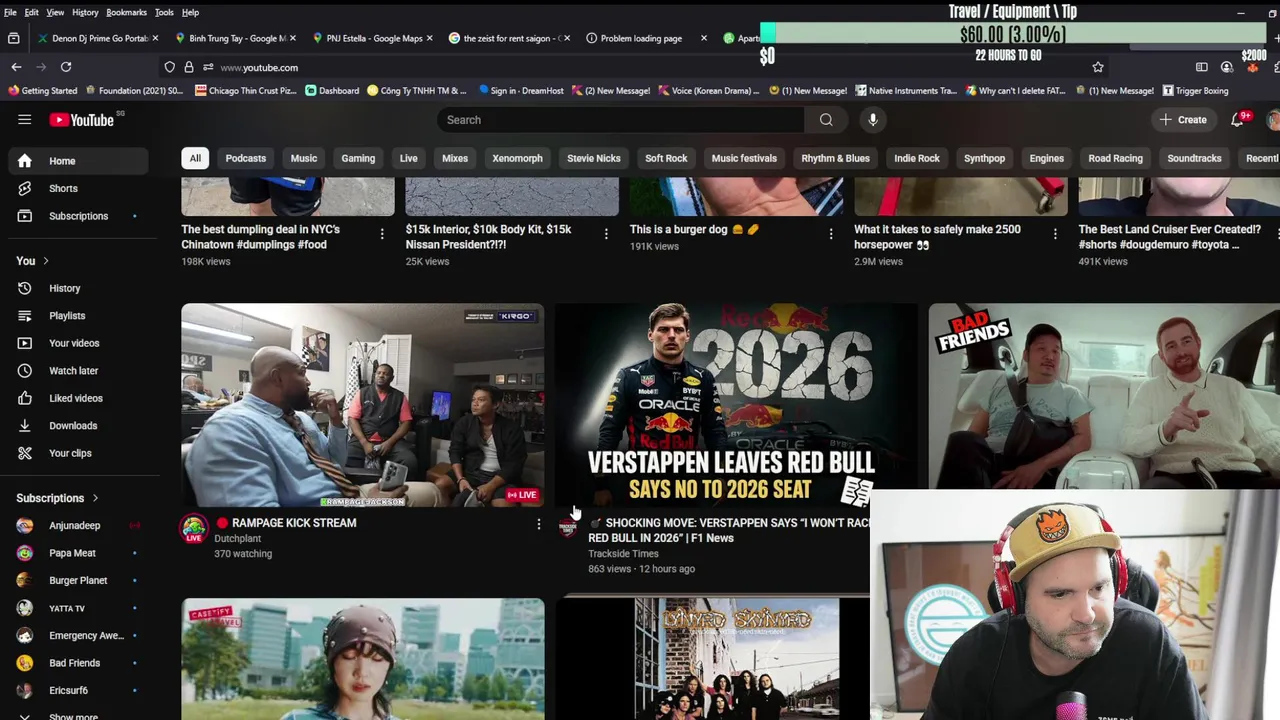Open options for Nissan President short
Viewport: 1280px width, 720px height.
[x=605, y=234]
